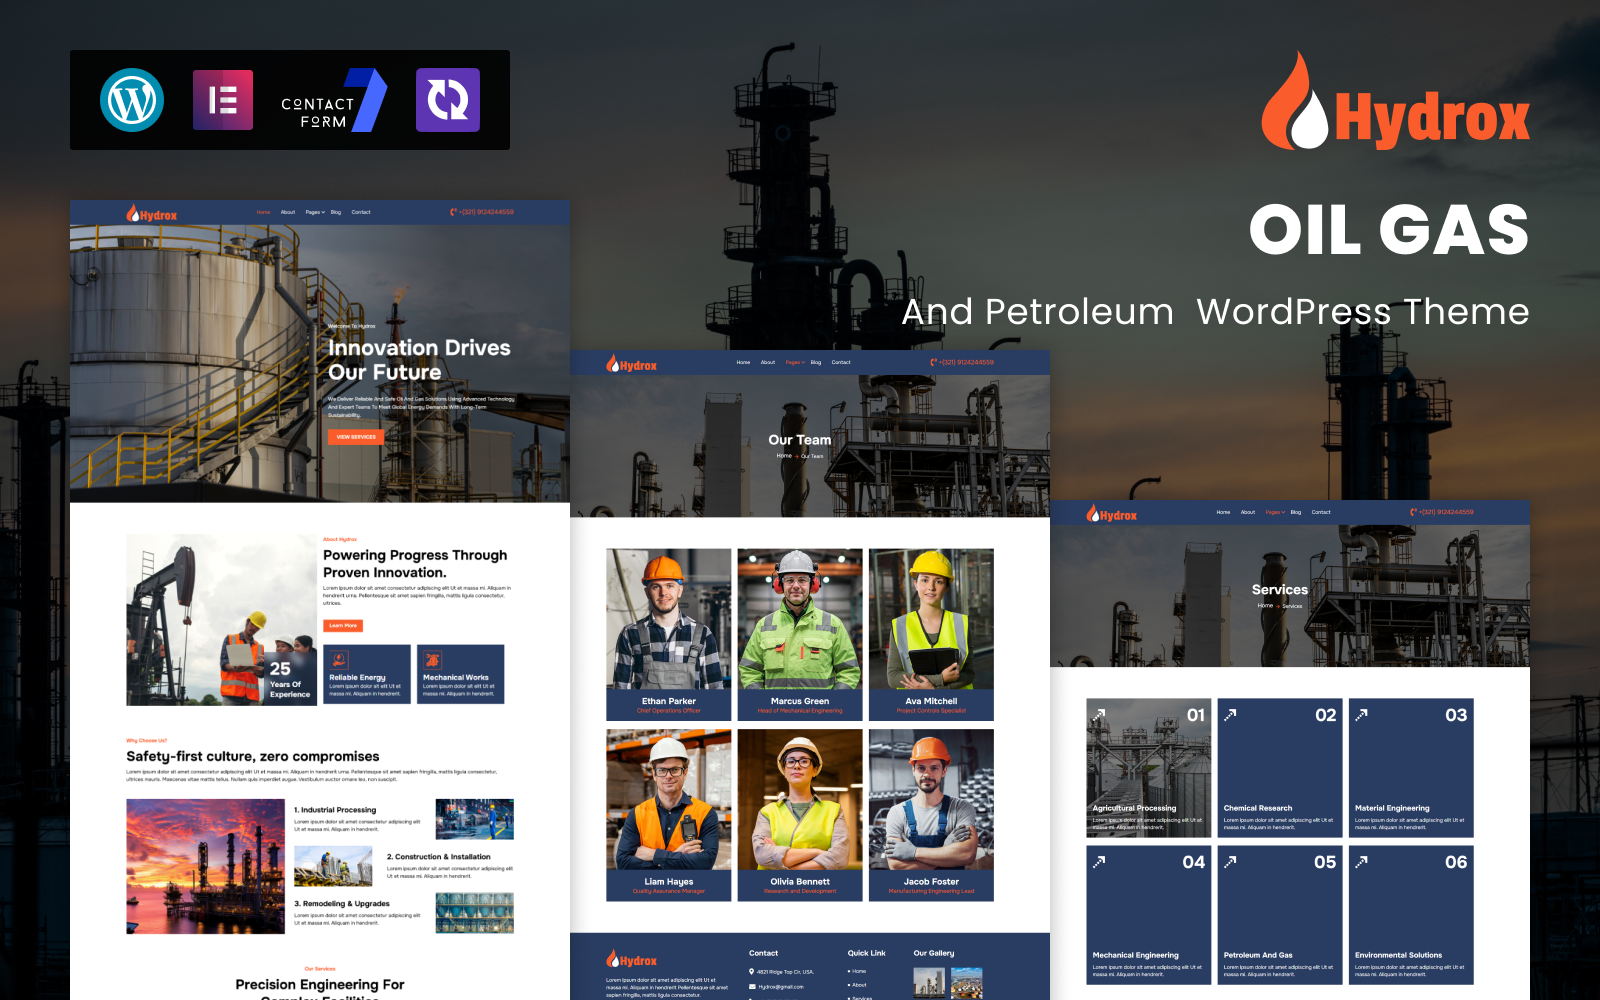The width and height of the screenshot is (1600, 1000).
Task: Click the phone icon beside the phone number
Action: pyautogui.click(x=452, y=212)
